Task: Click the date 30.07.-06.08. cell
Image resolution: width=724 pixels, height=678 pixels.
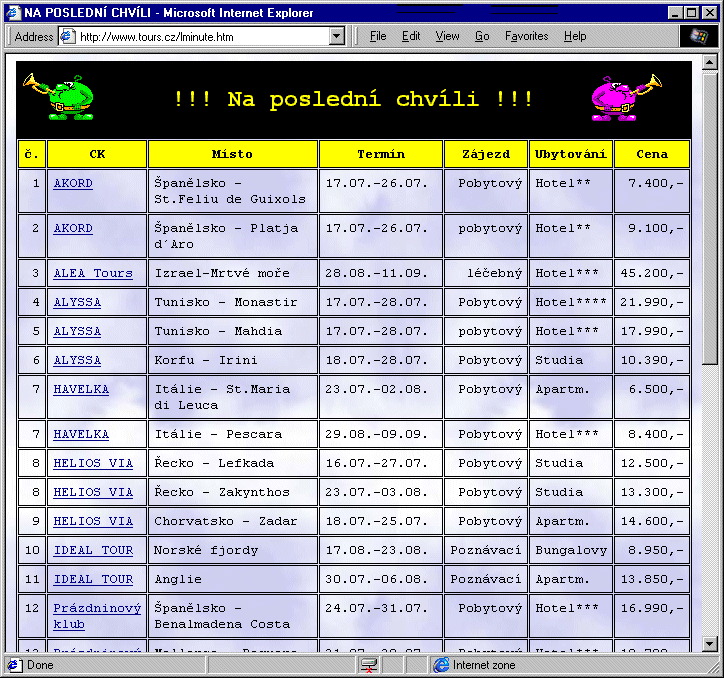Action: [381, 580]
